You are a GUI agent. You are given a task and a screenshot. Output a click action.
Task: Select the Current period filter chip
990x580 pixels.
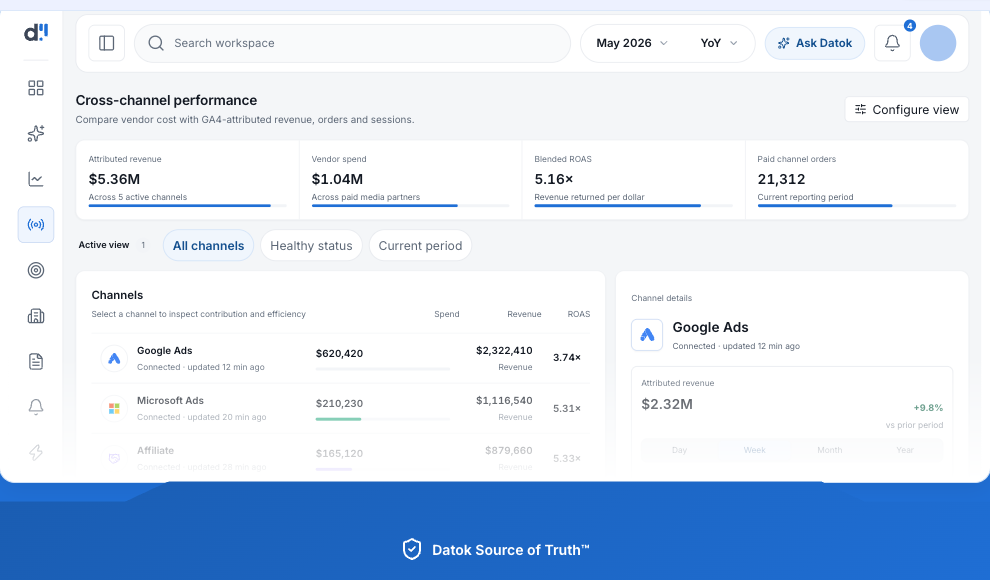tap(420, 246)
